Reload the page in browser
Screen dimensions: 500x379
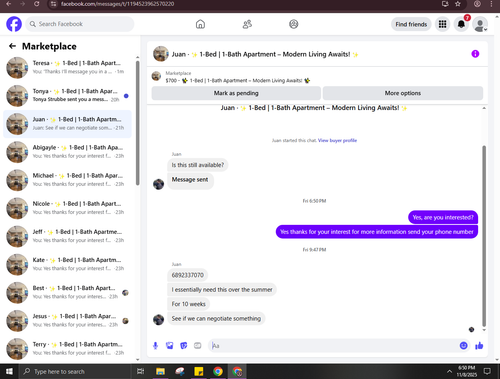[x=37, y=4]
